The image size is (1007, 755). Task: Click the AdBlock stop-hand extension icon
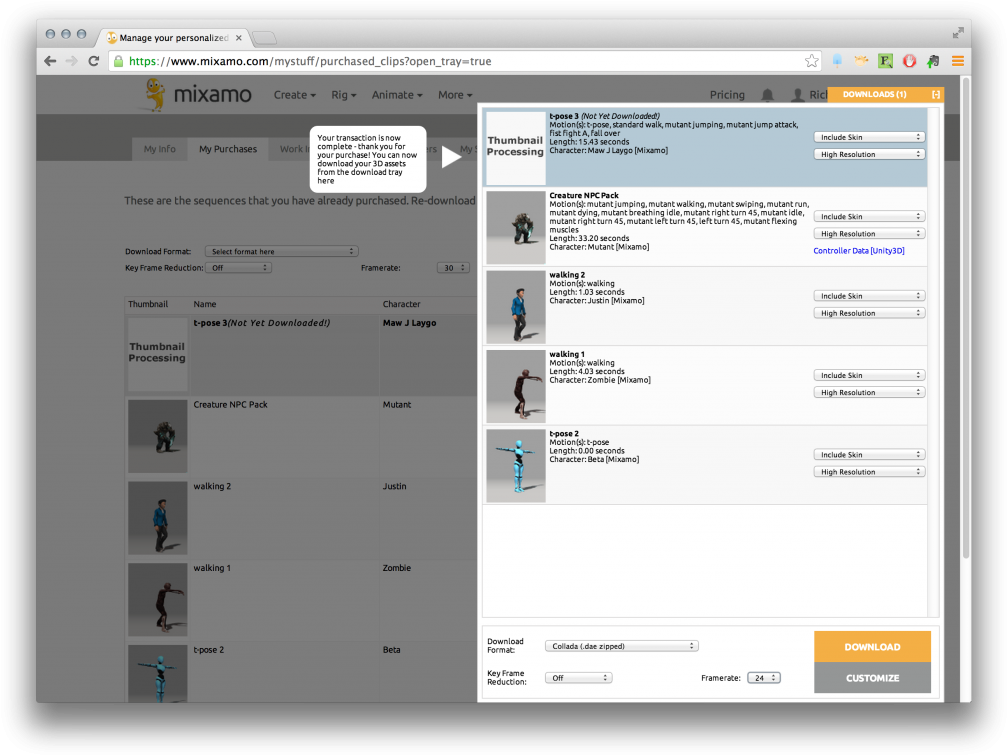coord(909,60)
